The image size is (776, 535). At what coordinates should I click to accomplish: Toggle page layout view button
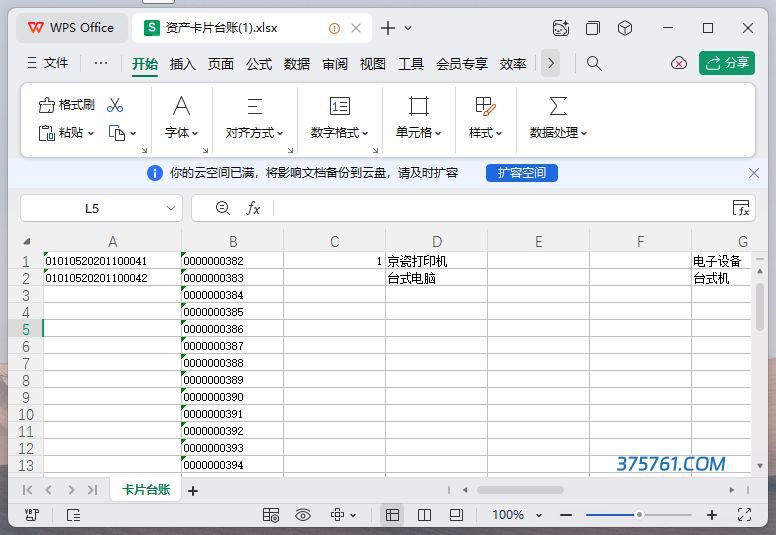click(456, 514)
